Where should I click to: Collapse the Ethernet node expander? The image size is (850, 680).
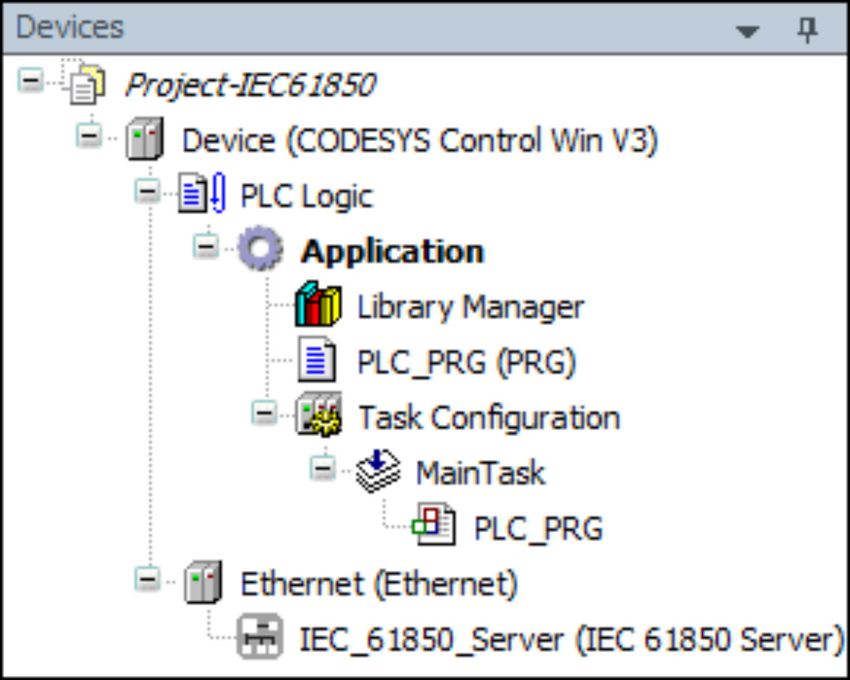point(147,580)
